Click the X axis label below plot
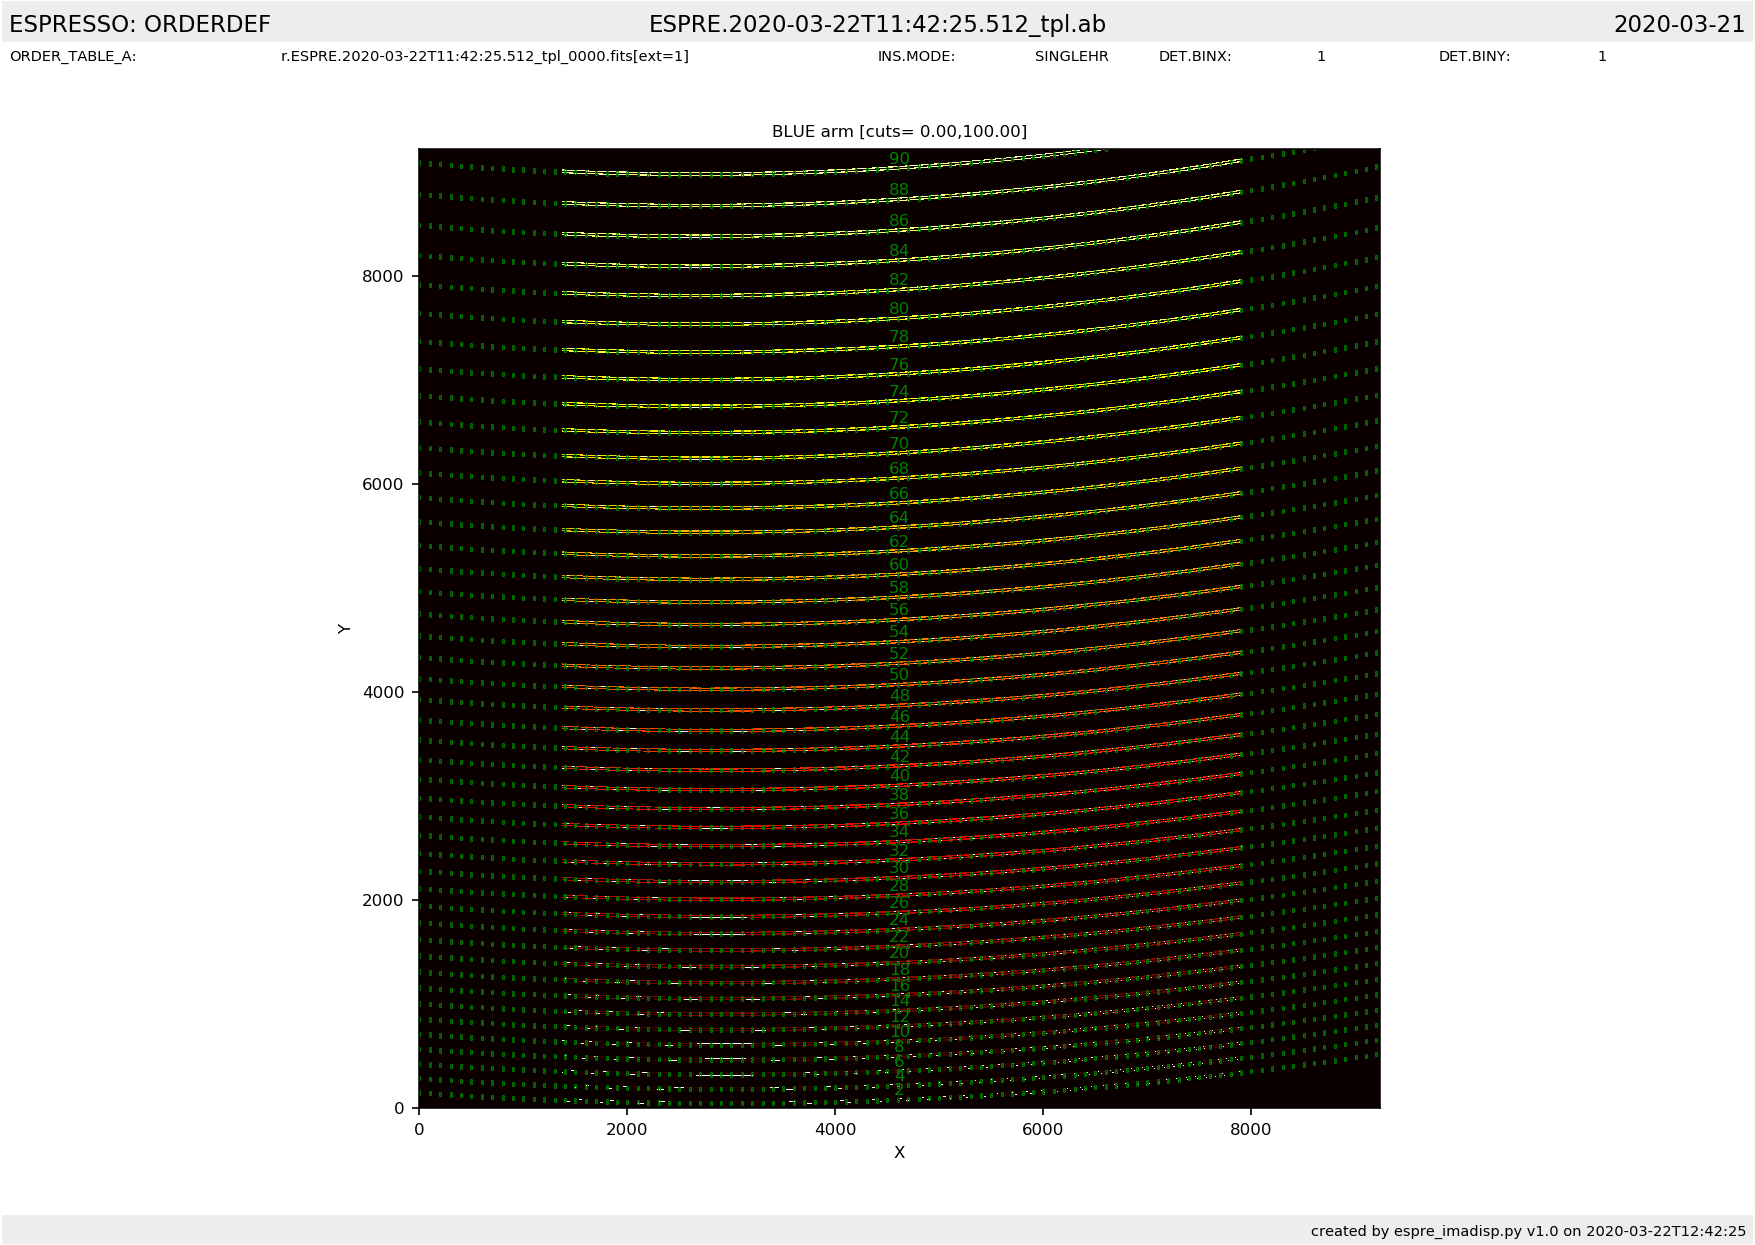Screen dimensions: 1755x1245 pos(899,1153)
